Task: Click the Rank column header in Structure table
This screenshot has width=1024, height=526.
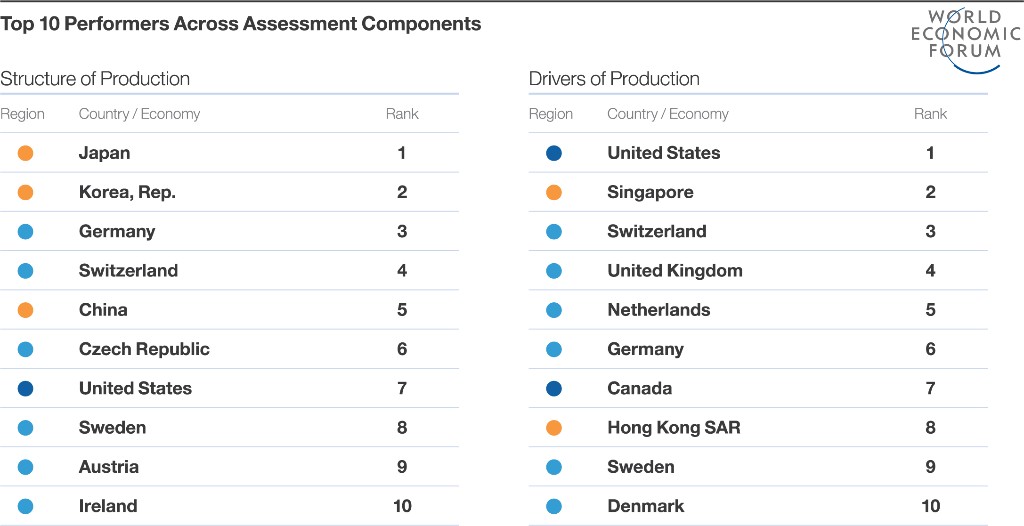Action: [x=402, y=114]
